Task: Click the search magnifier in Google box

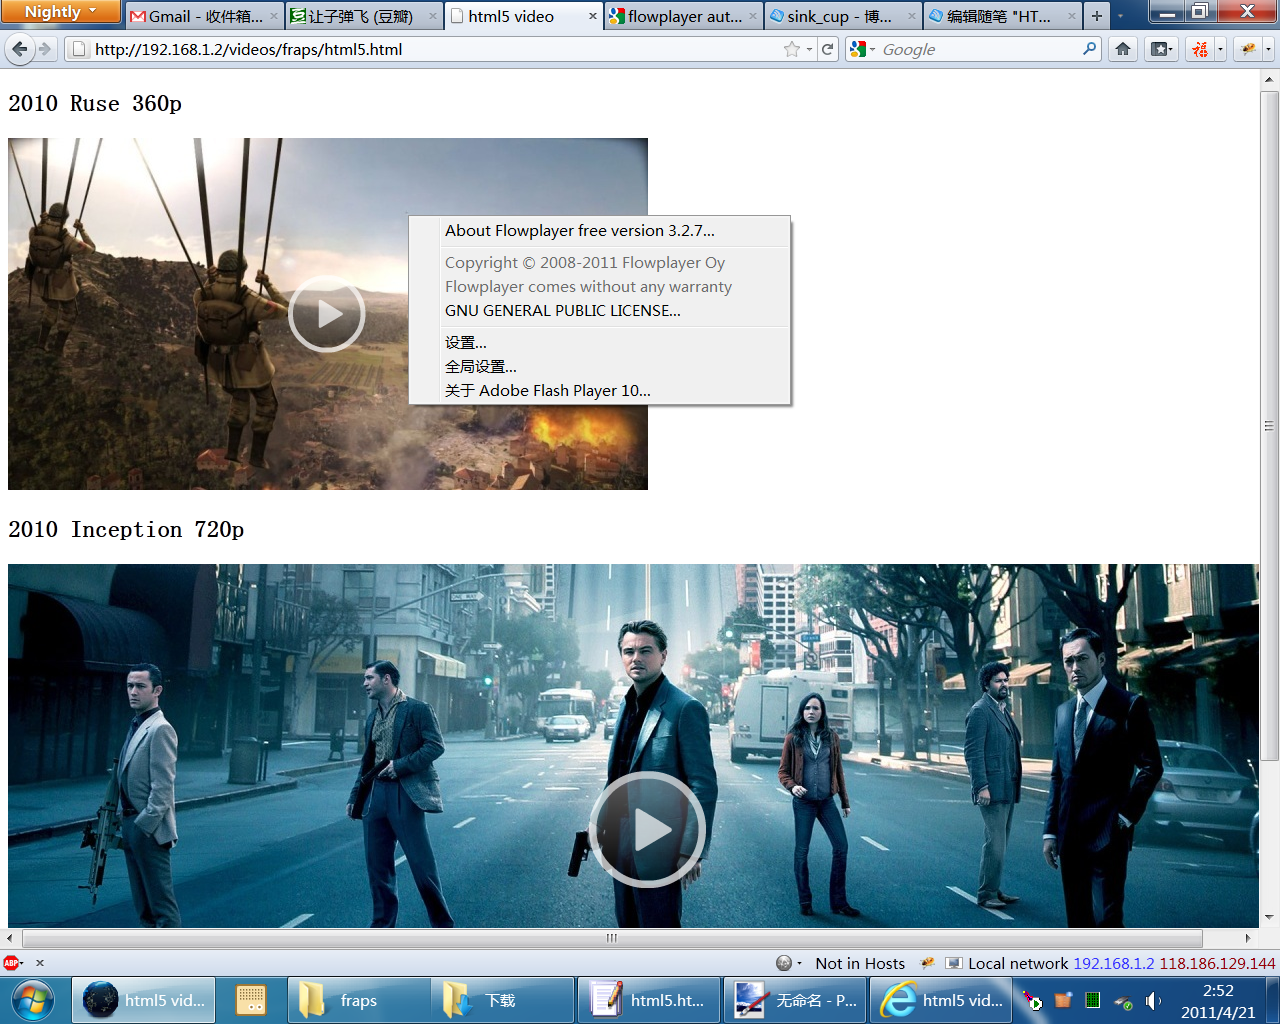Action: 1089,48
